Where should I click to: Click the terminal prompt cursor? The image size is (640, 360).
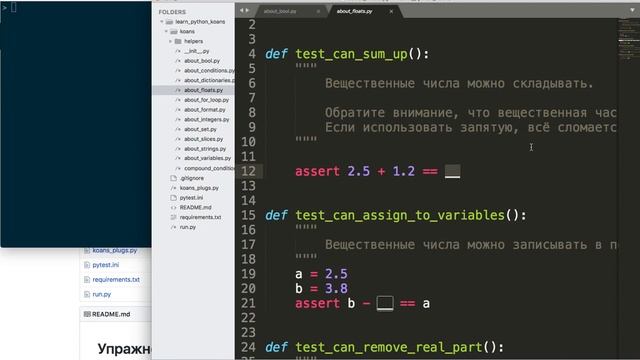click(x=13, y=7)
